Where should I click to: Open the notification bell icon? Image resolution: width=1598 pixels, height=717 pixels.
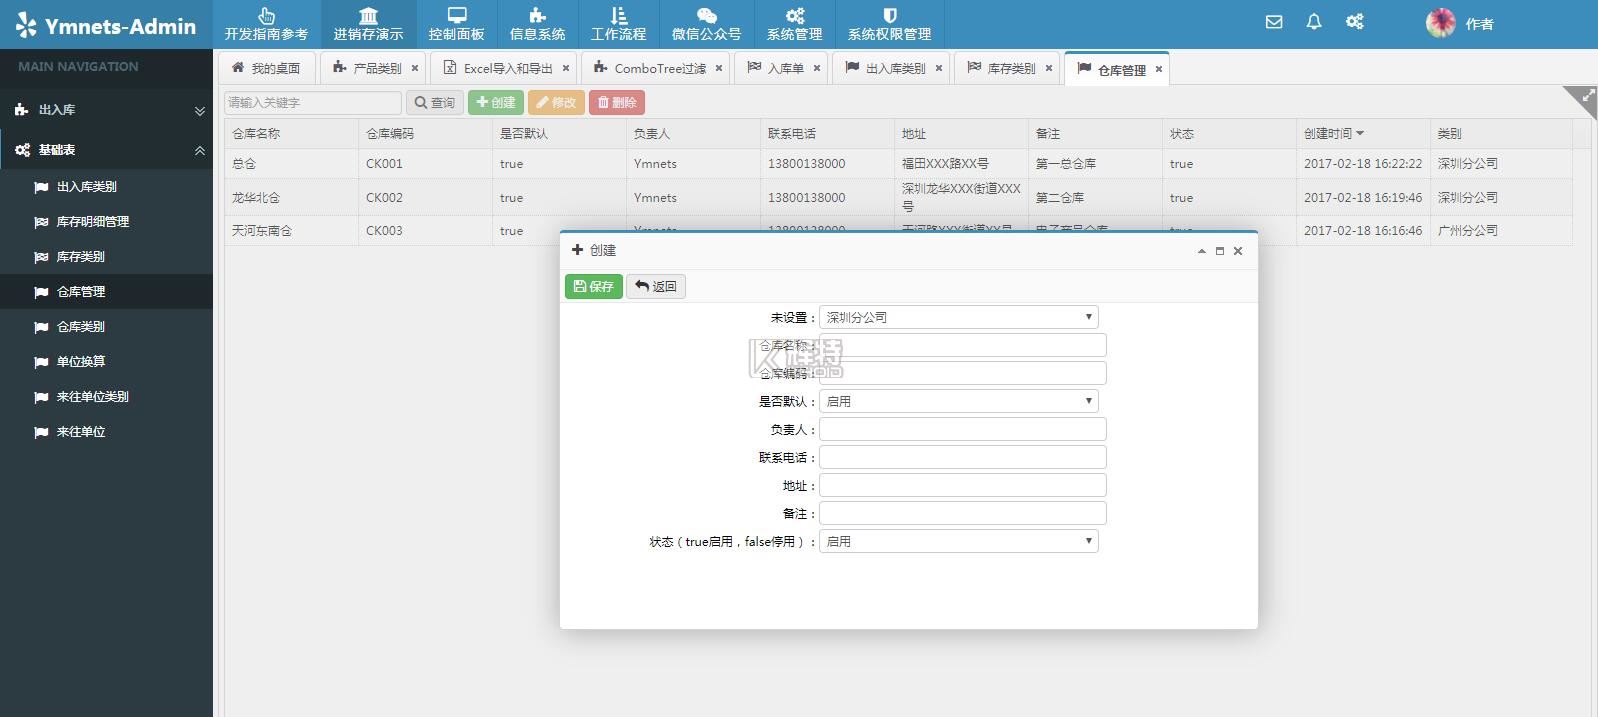(1314, 22)
